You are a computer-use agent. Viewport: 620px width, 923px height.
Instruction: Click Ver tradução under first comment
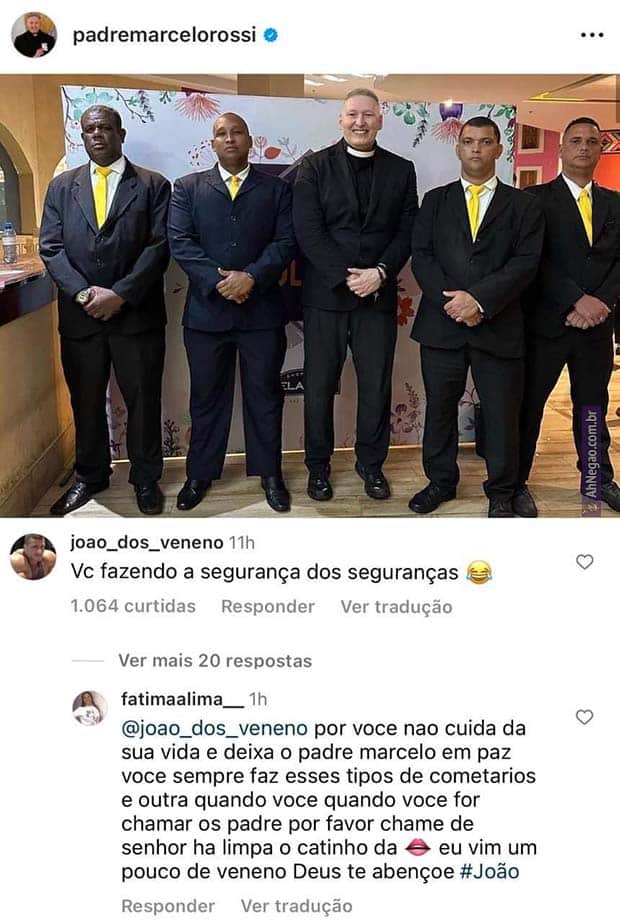coord(396,606)
